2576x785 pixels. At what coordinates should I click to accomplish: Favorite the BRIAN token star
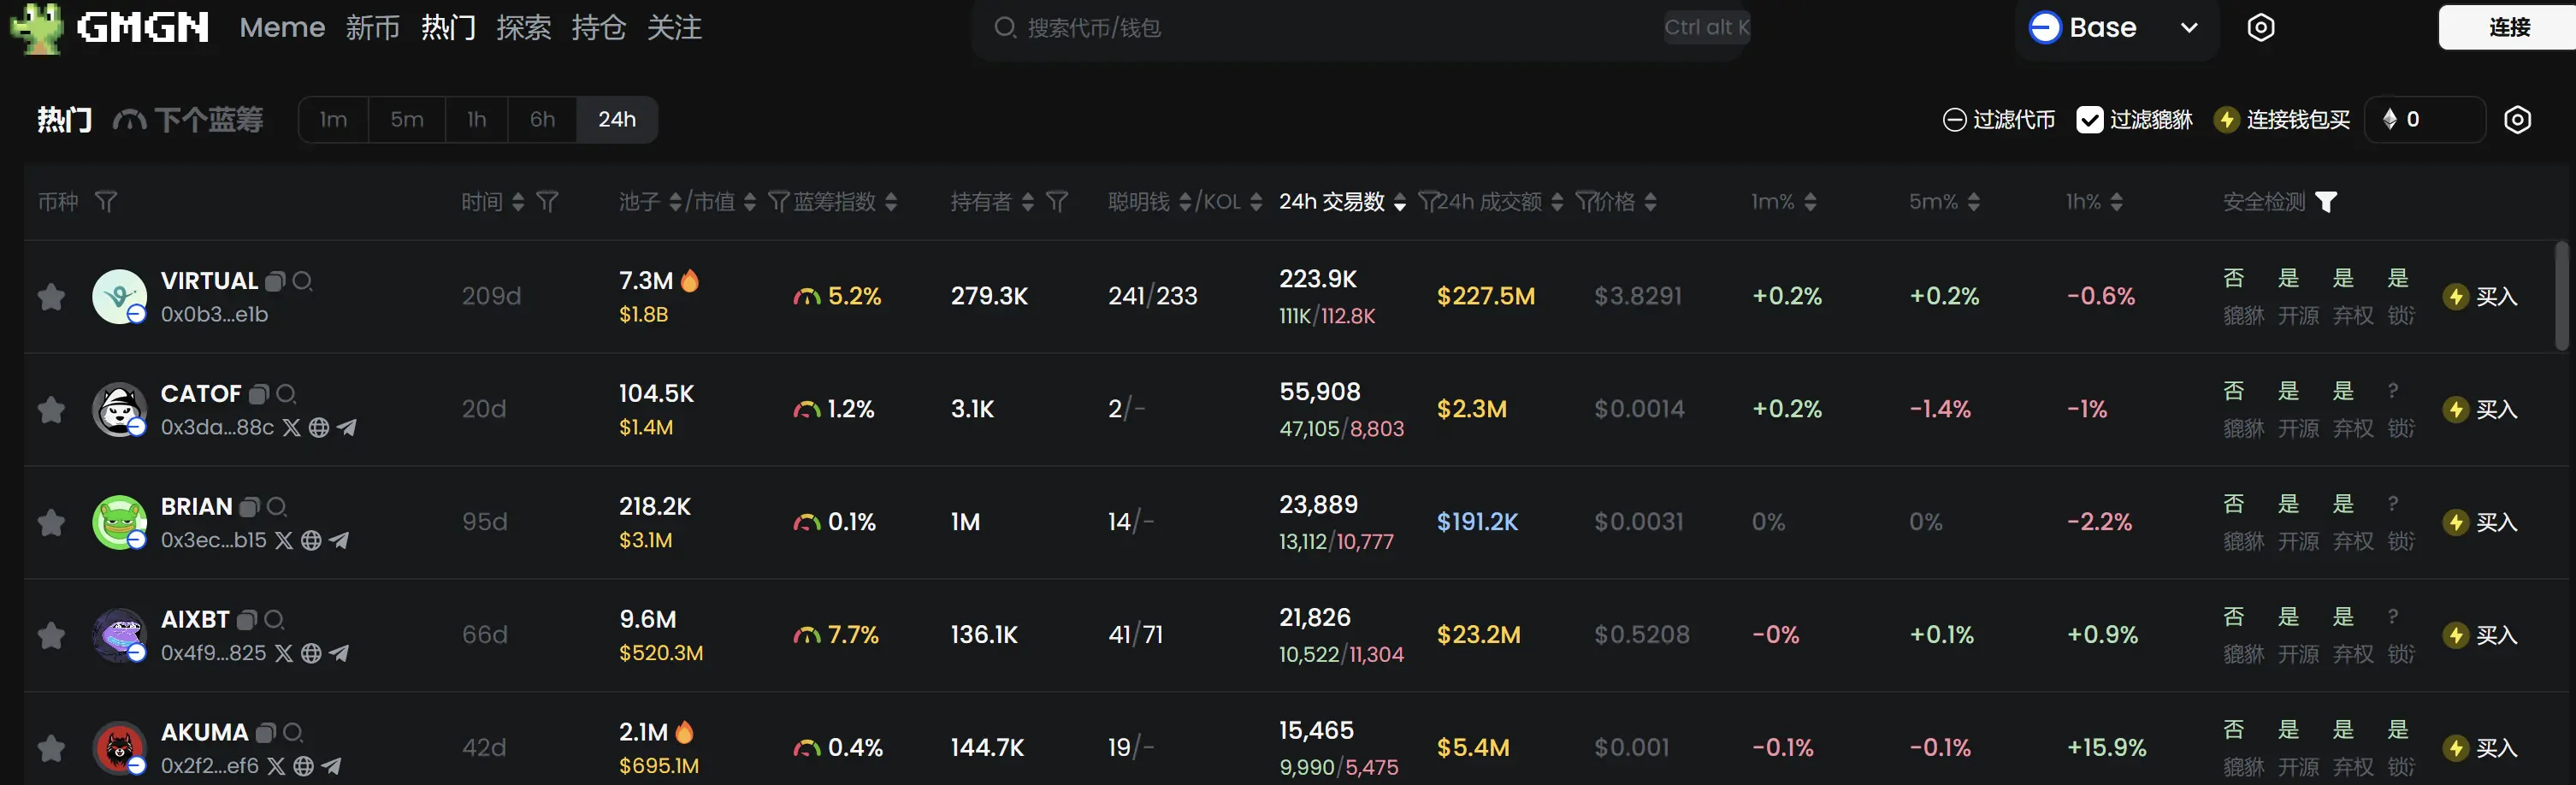(x=51, y=523)
